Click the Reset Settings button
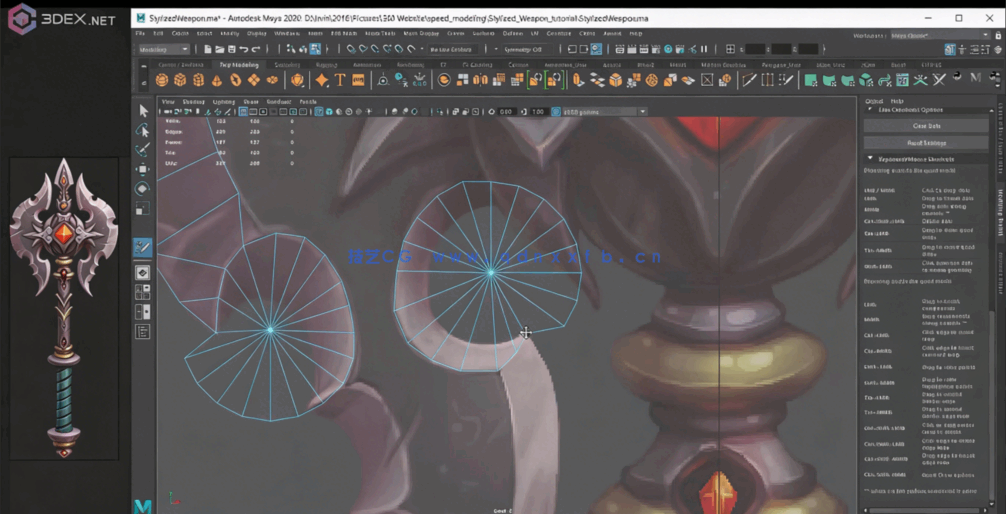The image size is (1006, 514). pyautogui.click(x=925, y=143)
